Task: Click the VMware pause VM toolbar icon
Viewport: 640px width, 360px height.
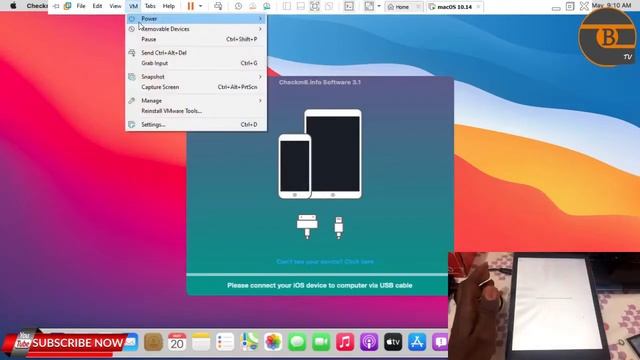Action: pyautogui.click(x=191, y=6)
